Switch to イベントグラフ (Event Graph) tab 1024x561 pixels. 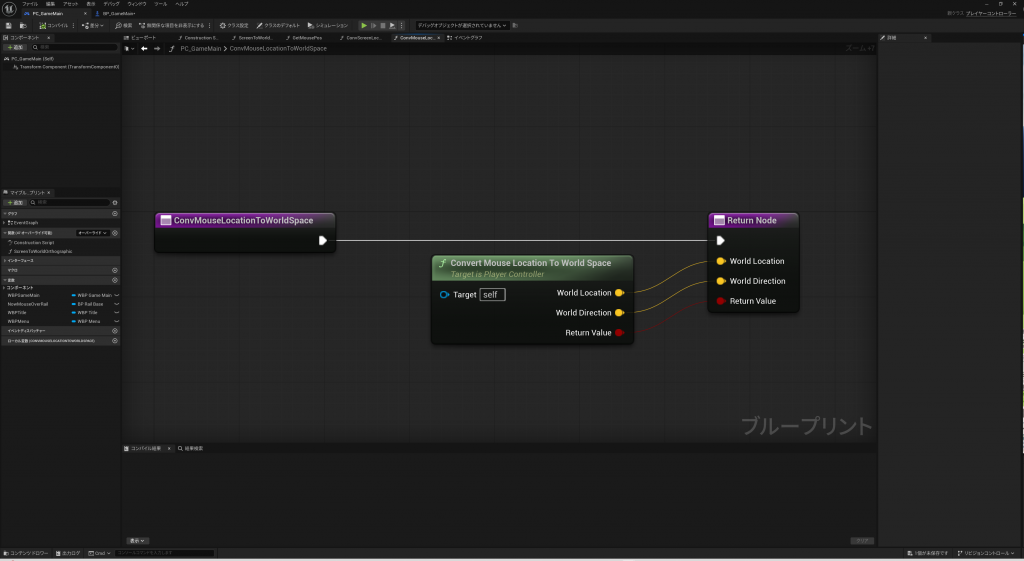[x=464, y=38]
